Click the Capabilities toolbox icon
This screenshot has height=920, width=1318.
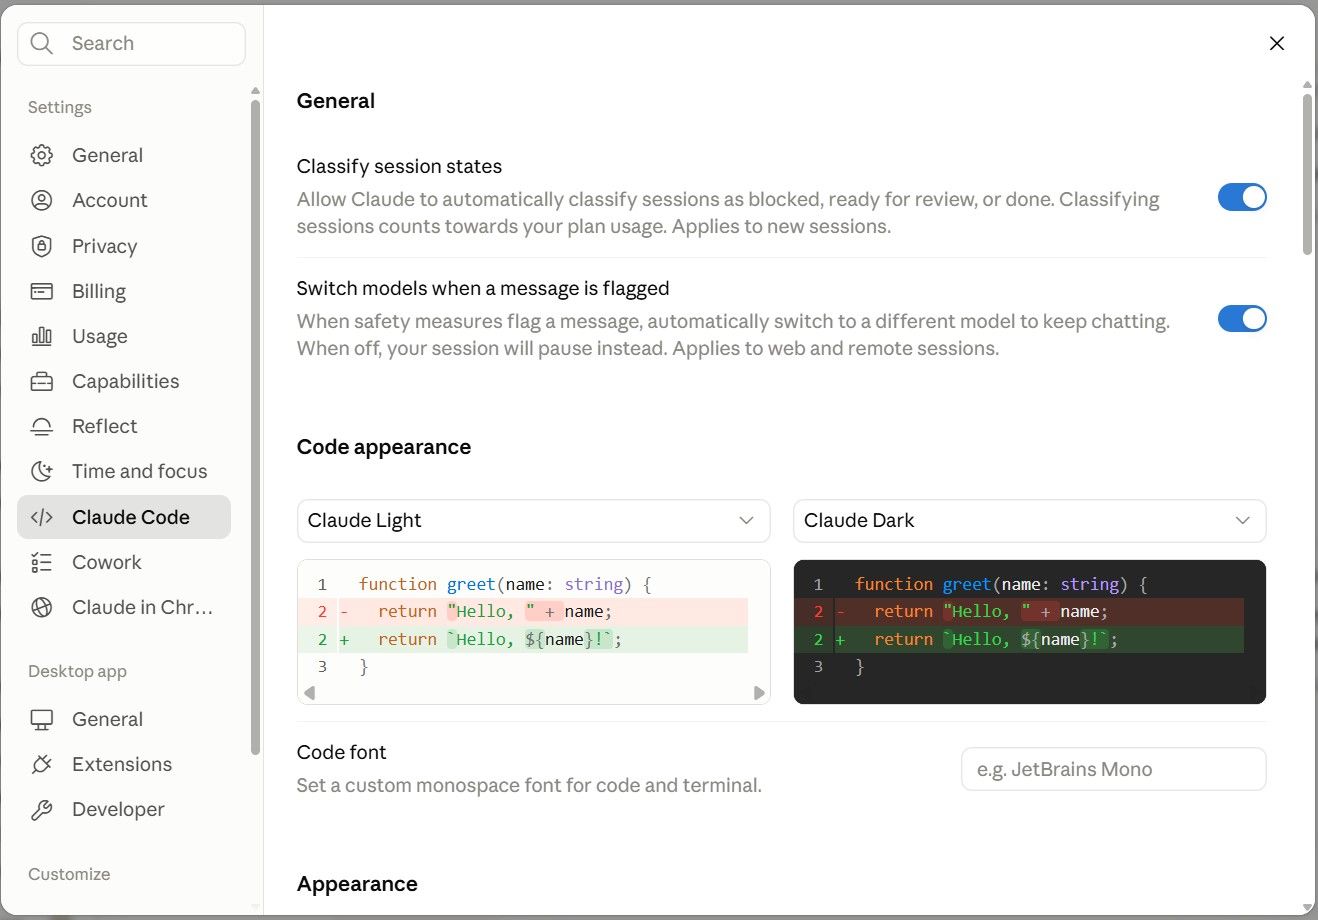click(41, 381)
